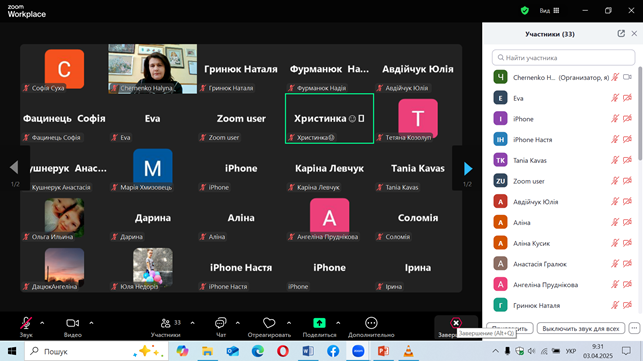Open the Вид view menu
The image size is (643, 361).
click(x=549, y=11)
